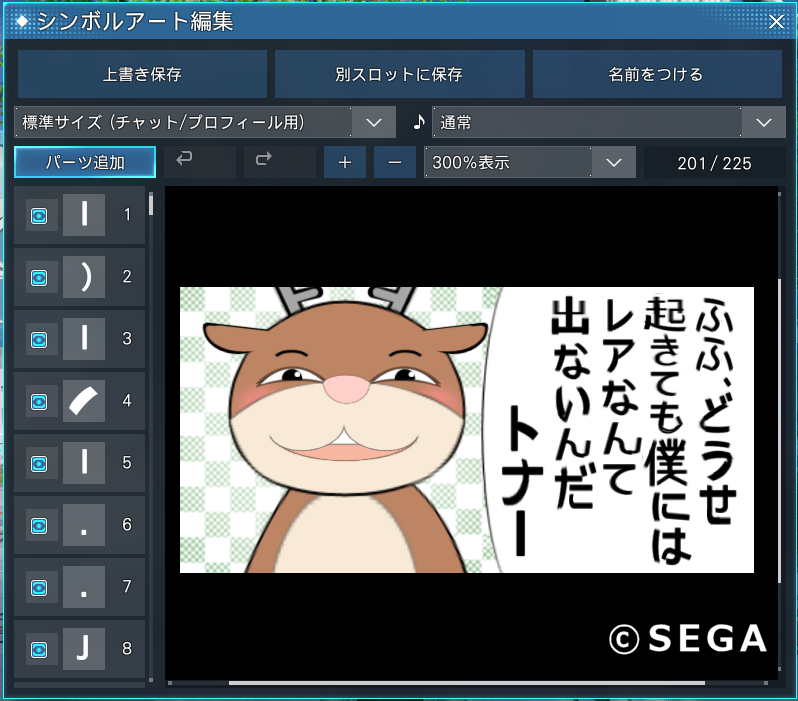Toggle visibility eye of layer 1
This screenshot has height=701, width=798.
tap(39, 216)
